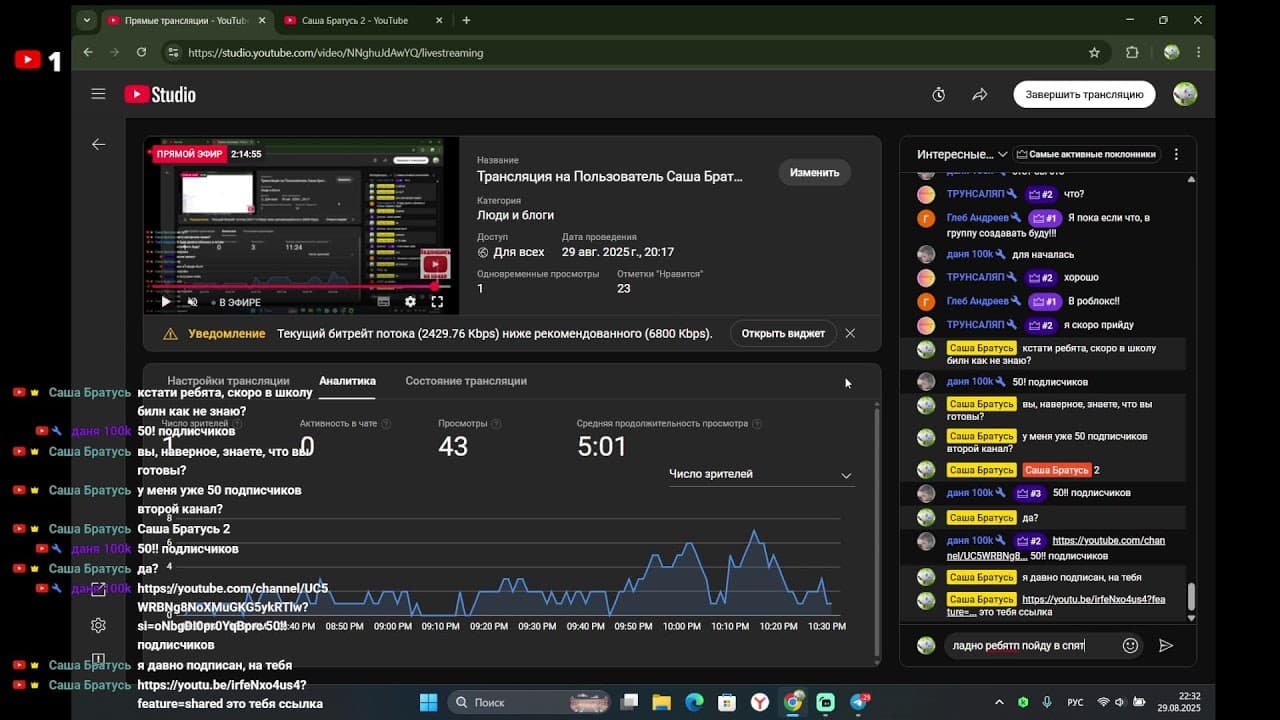Click the red preview player progress bar
Image resolution: width=1280 pixels, height=720 pixels.
pyautogui.click(x=301, y=286)
